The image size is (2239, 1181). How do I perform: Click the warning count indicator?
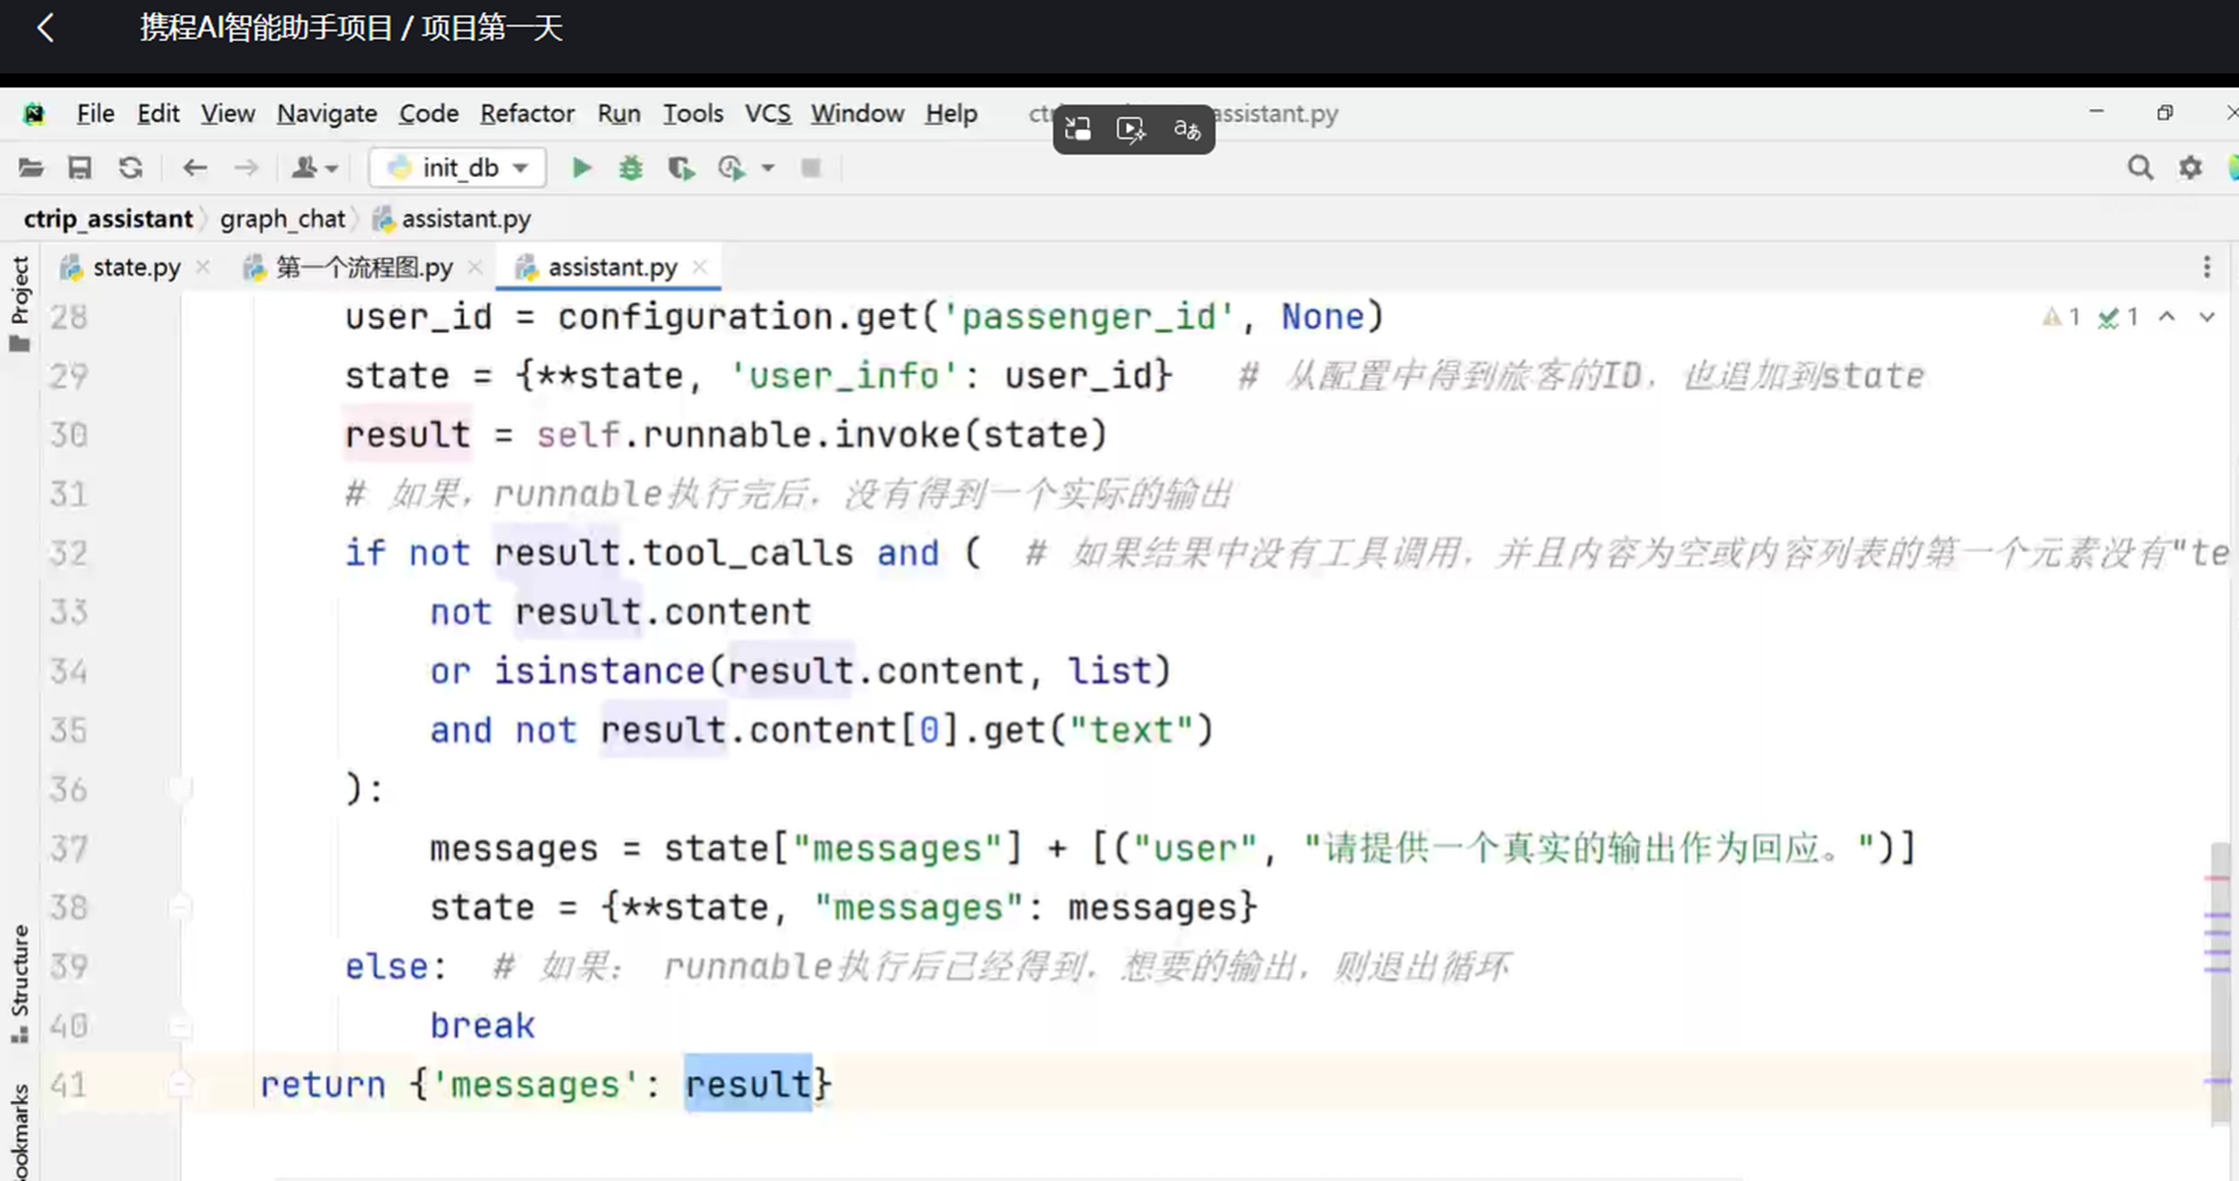2062,318
